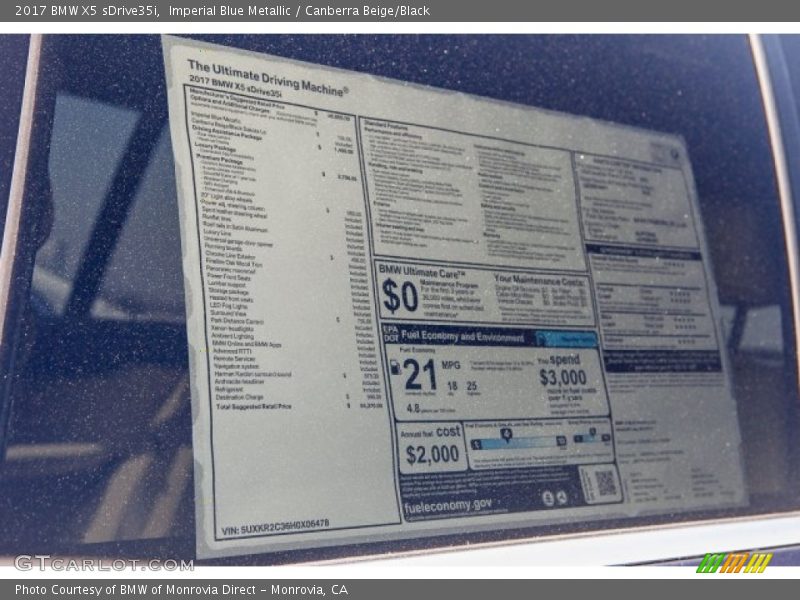This screenshot has height=600, width=800.
Task: Click The Ultimate Driving Machine heading
Action: pyautogui.click(x=267, y=77)
